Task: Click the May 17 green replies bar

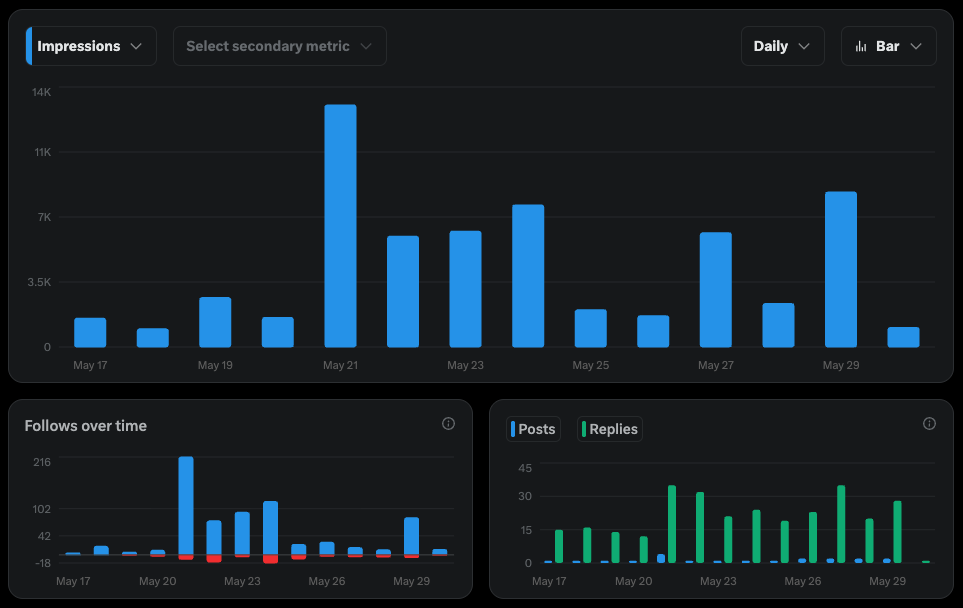Action: (x=559, y=546)
